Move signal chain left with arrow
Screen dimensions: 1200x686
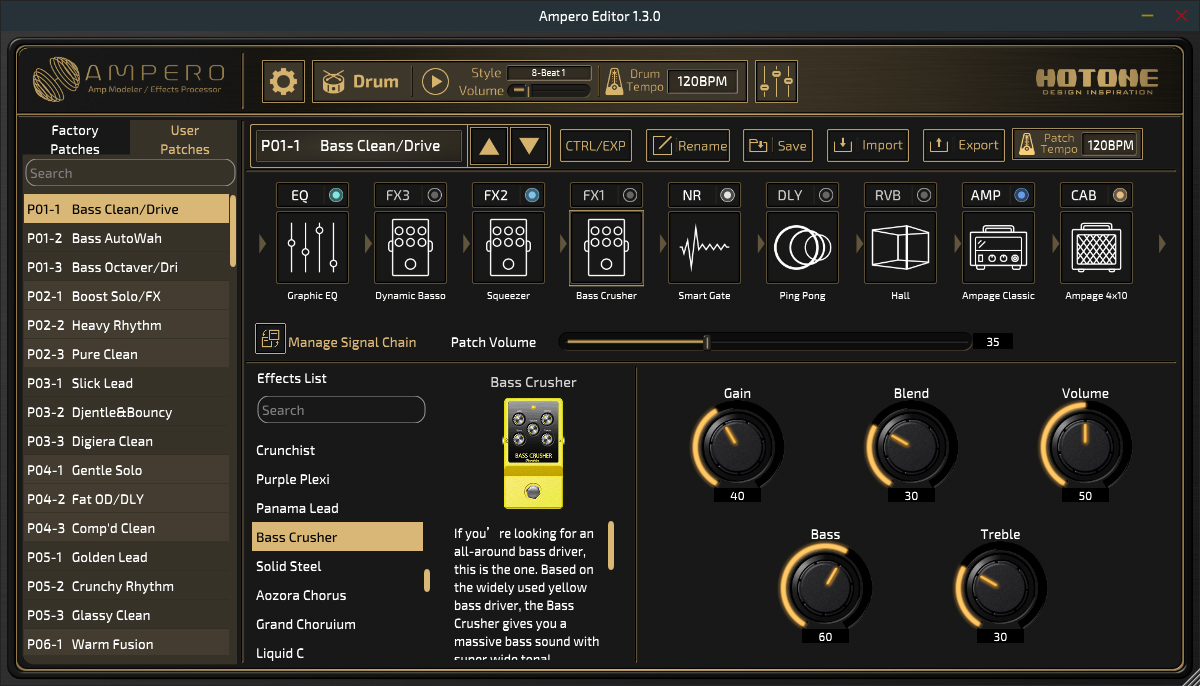click(263, 243)
